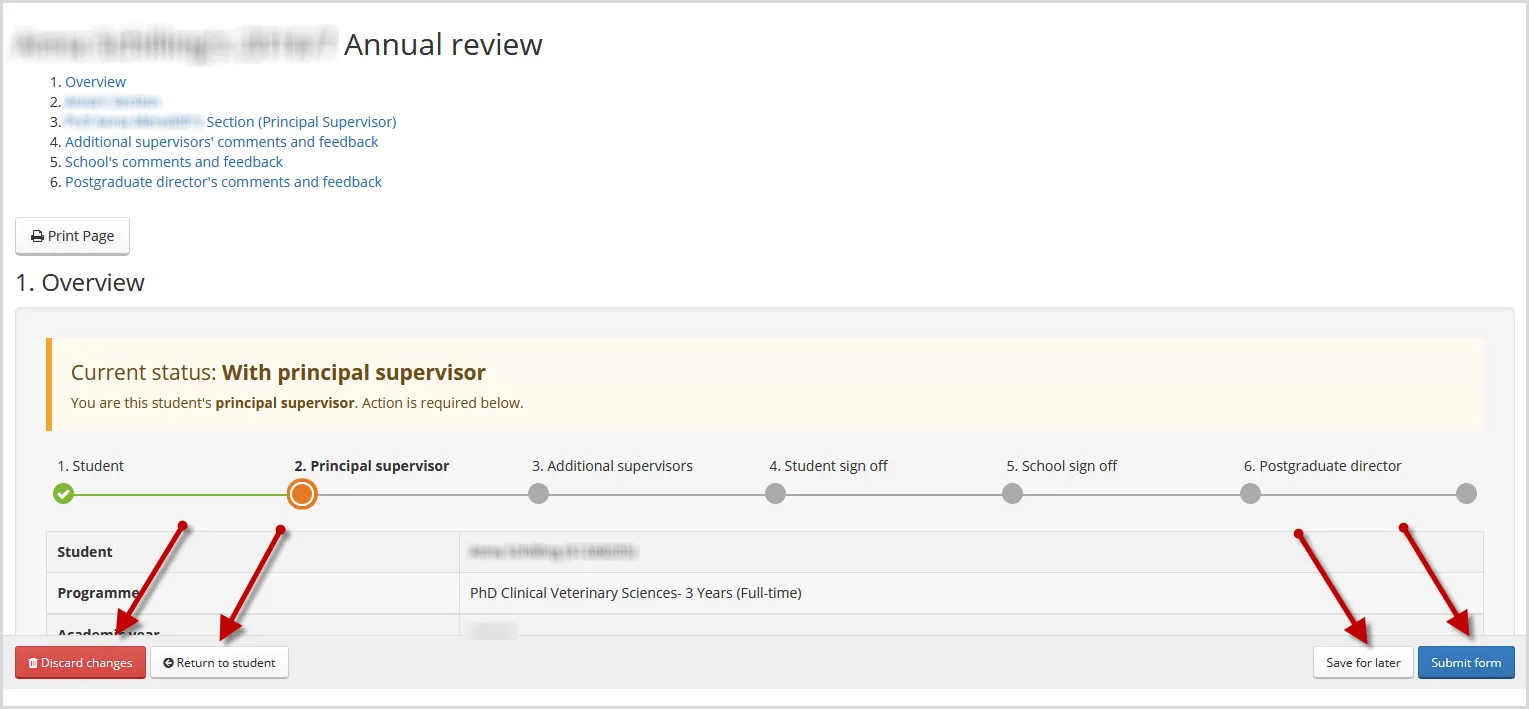Click the gray Additional supervisors step dot

538,493
